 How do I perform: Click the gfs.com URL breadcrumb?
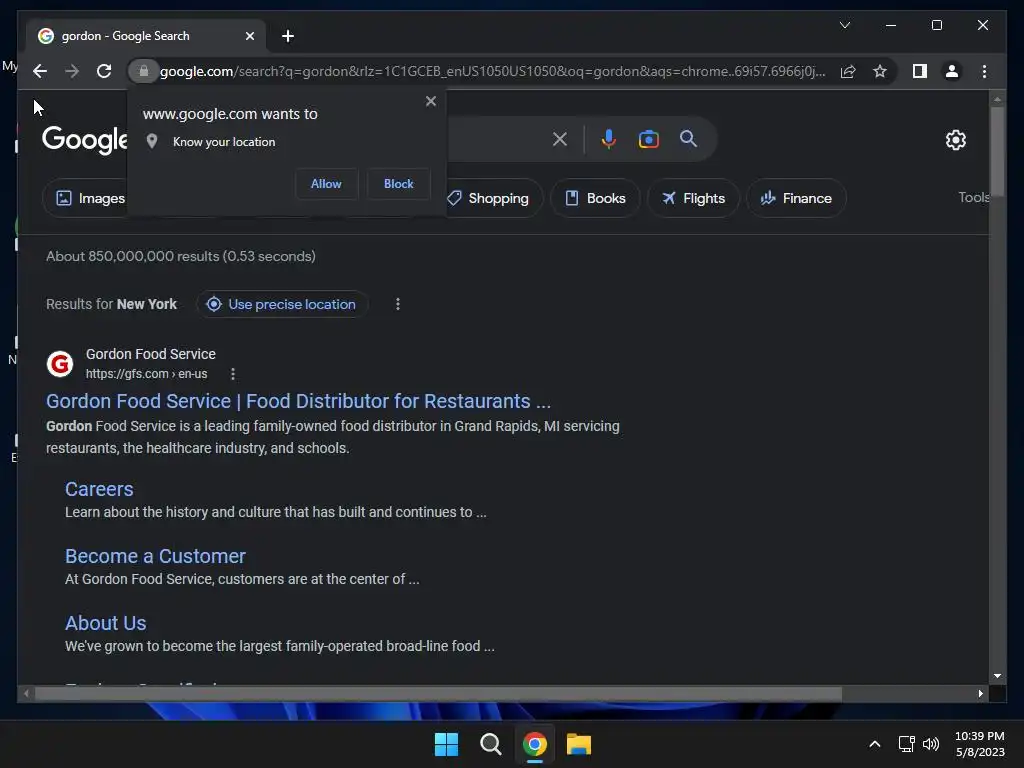(x=146, y=374)
